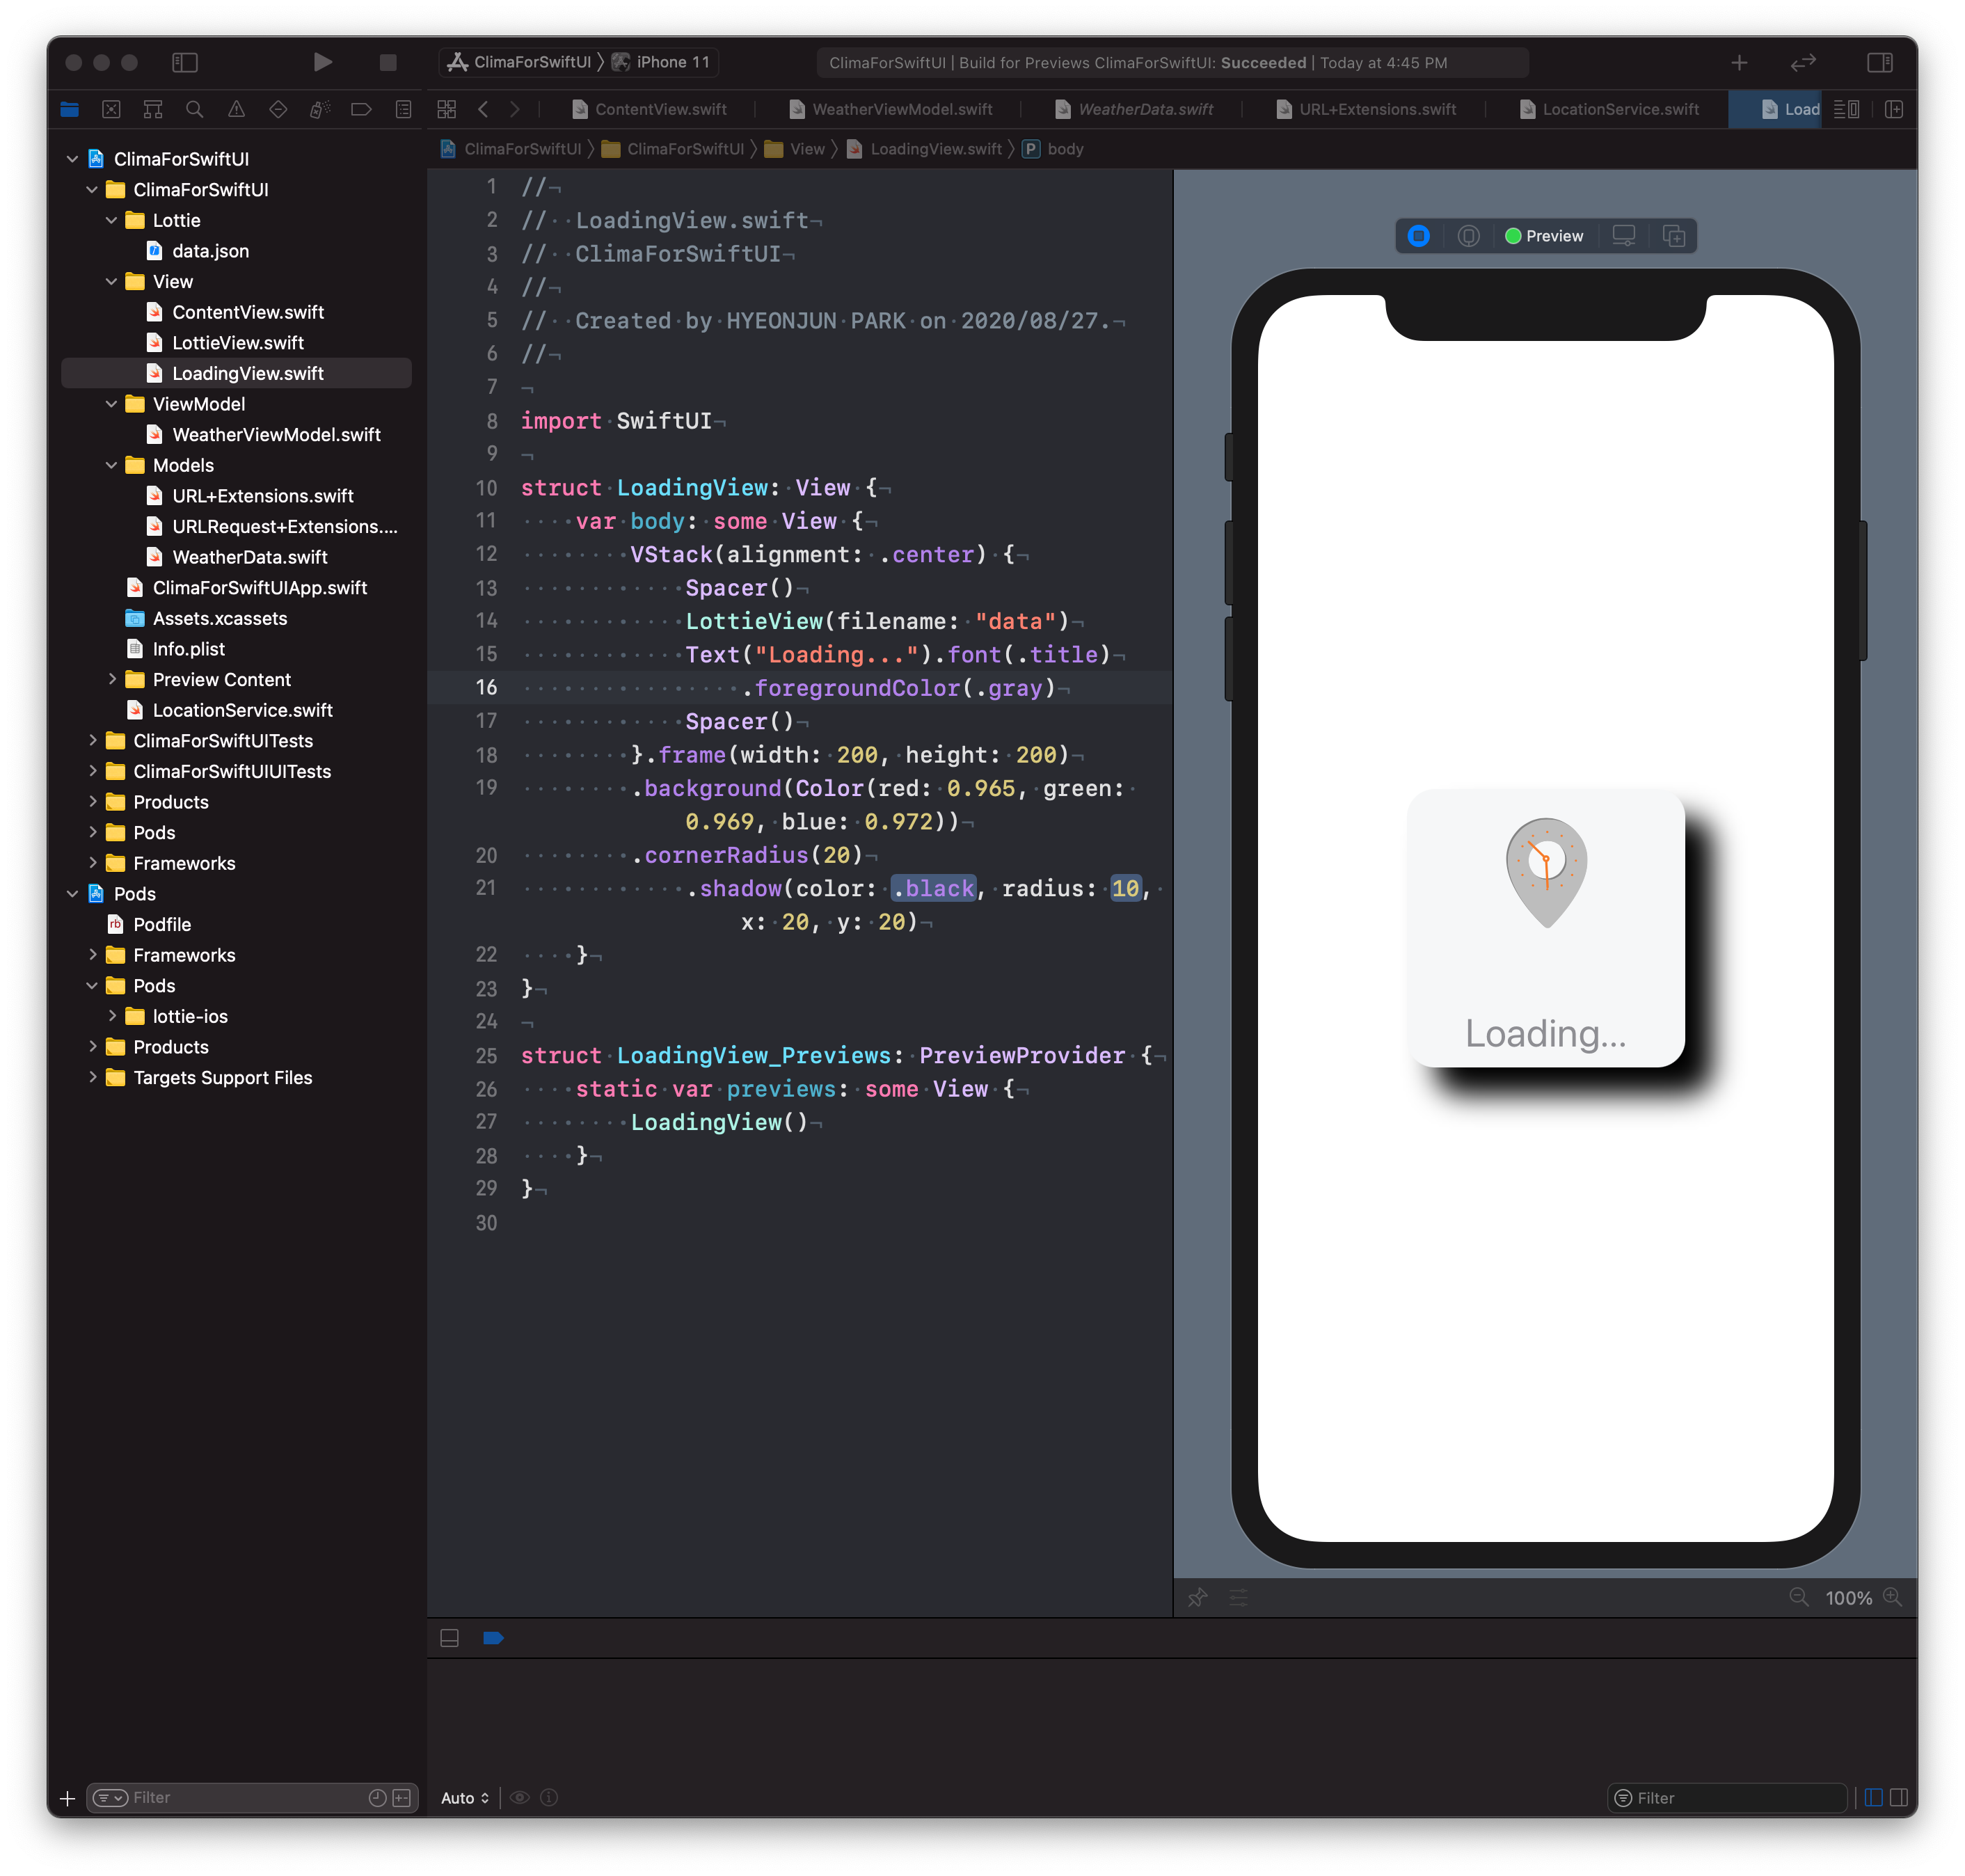
Task: Click the Run (play) button
Action: tap(322, 62)
